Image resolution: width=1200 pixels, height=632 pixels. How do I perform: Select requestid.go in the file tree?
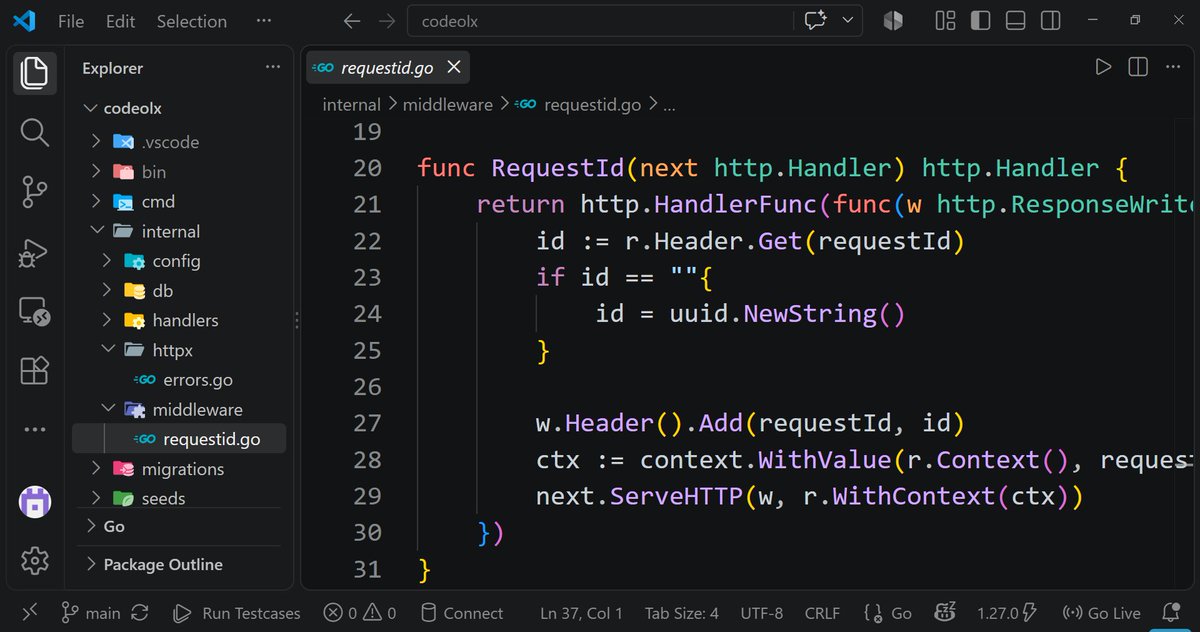179,439
